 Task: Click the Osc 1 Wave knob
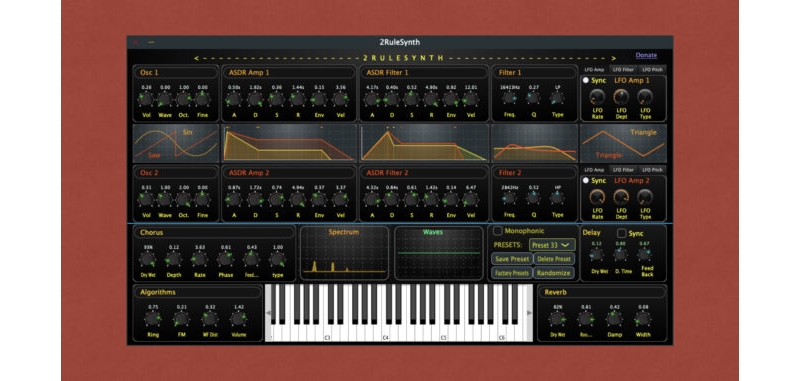point(164,99)
